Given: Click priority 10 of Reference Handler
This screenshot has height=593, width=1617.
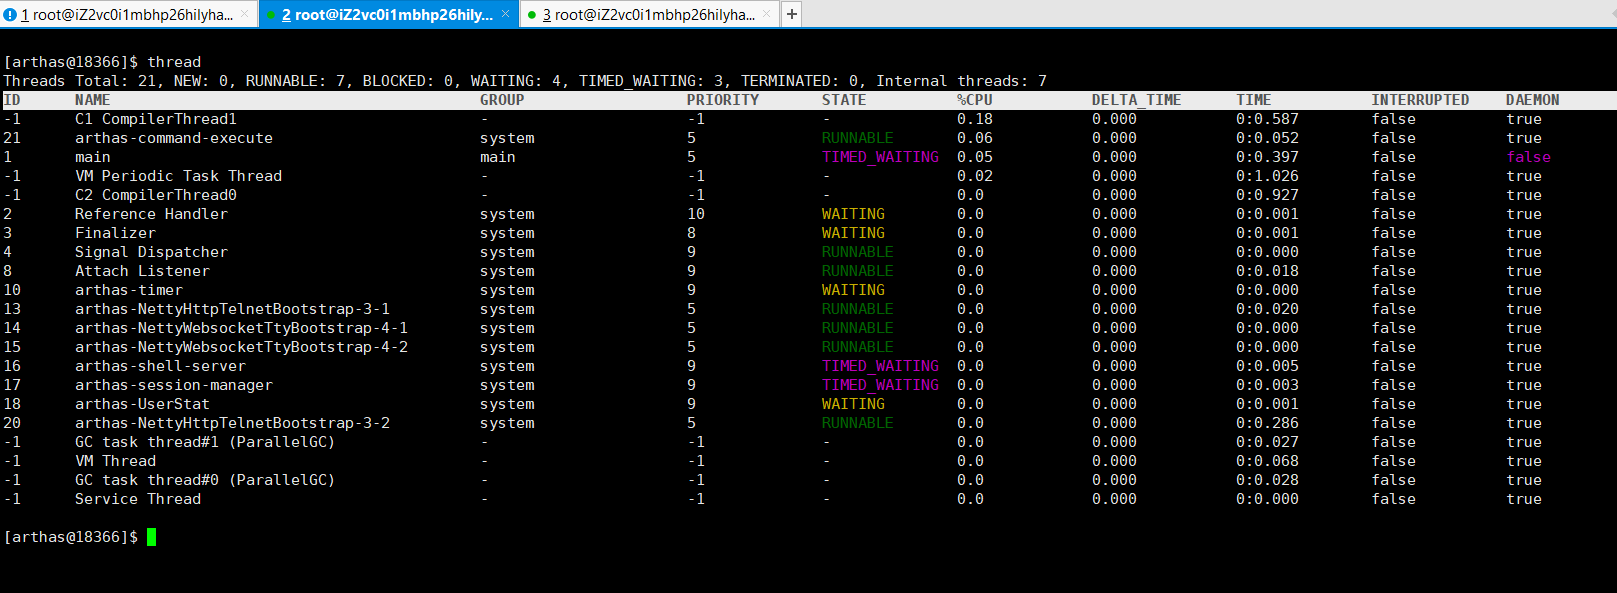Looking at the screenshot, I should 696,214.
